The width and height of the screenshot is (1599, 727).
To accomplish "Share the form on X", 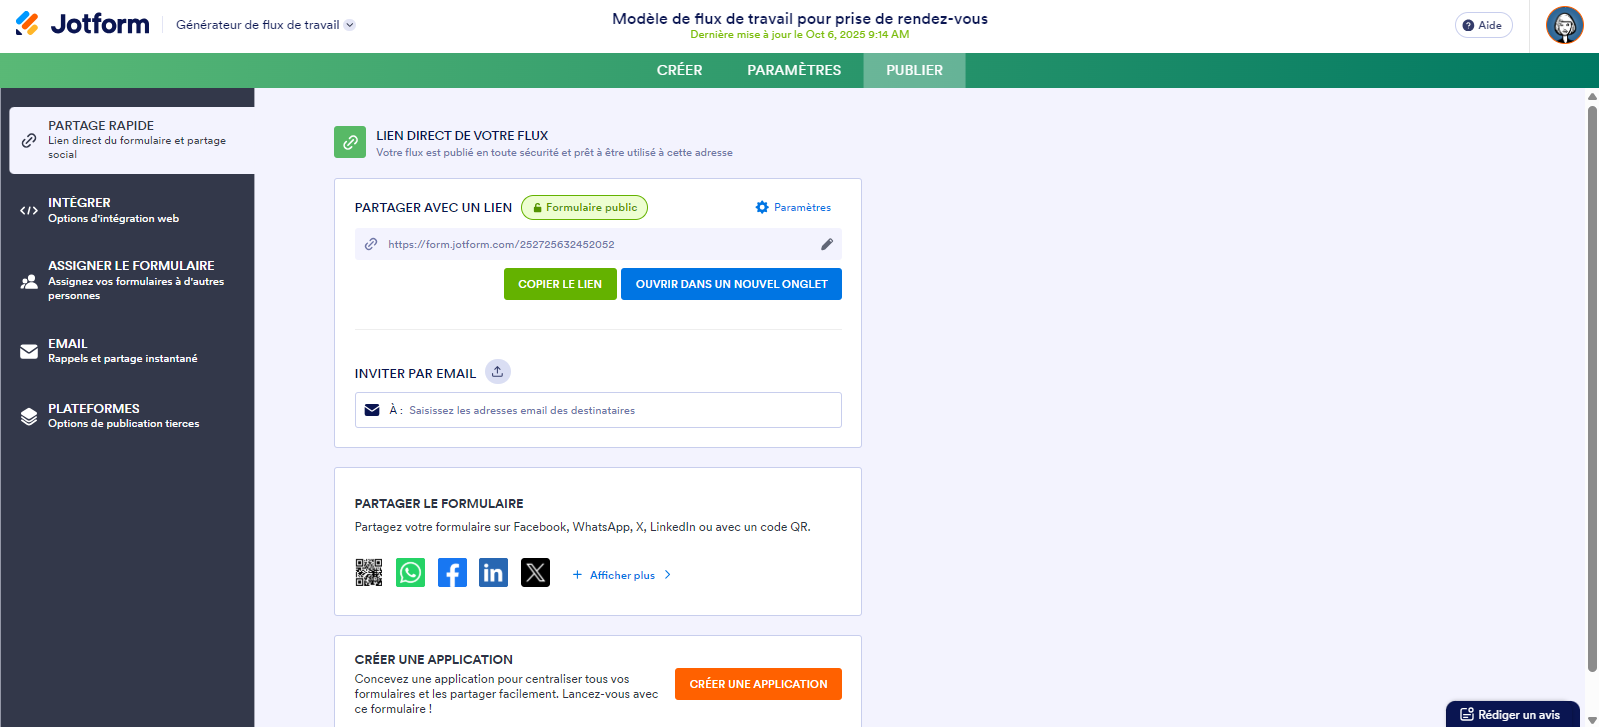I will (535, 573).
